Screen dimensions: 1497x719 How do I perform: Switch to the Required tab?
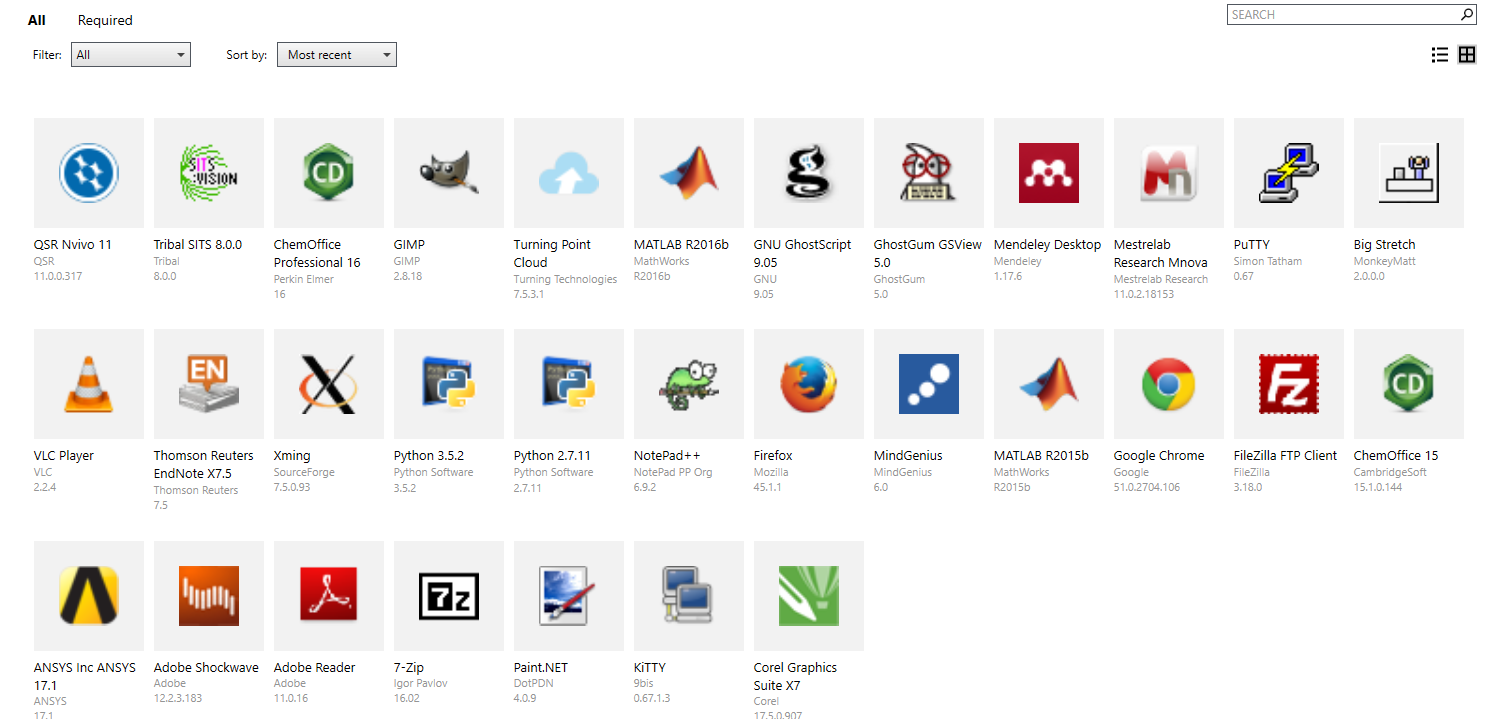(x=105, y=20)
